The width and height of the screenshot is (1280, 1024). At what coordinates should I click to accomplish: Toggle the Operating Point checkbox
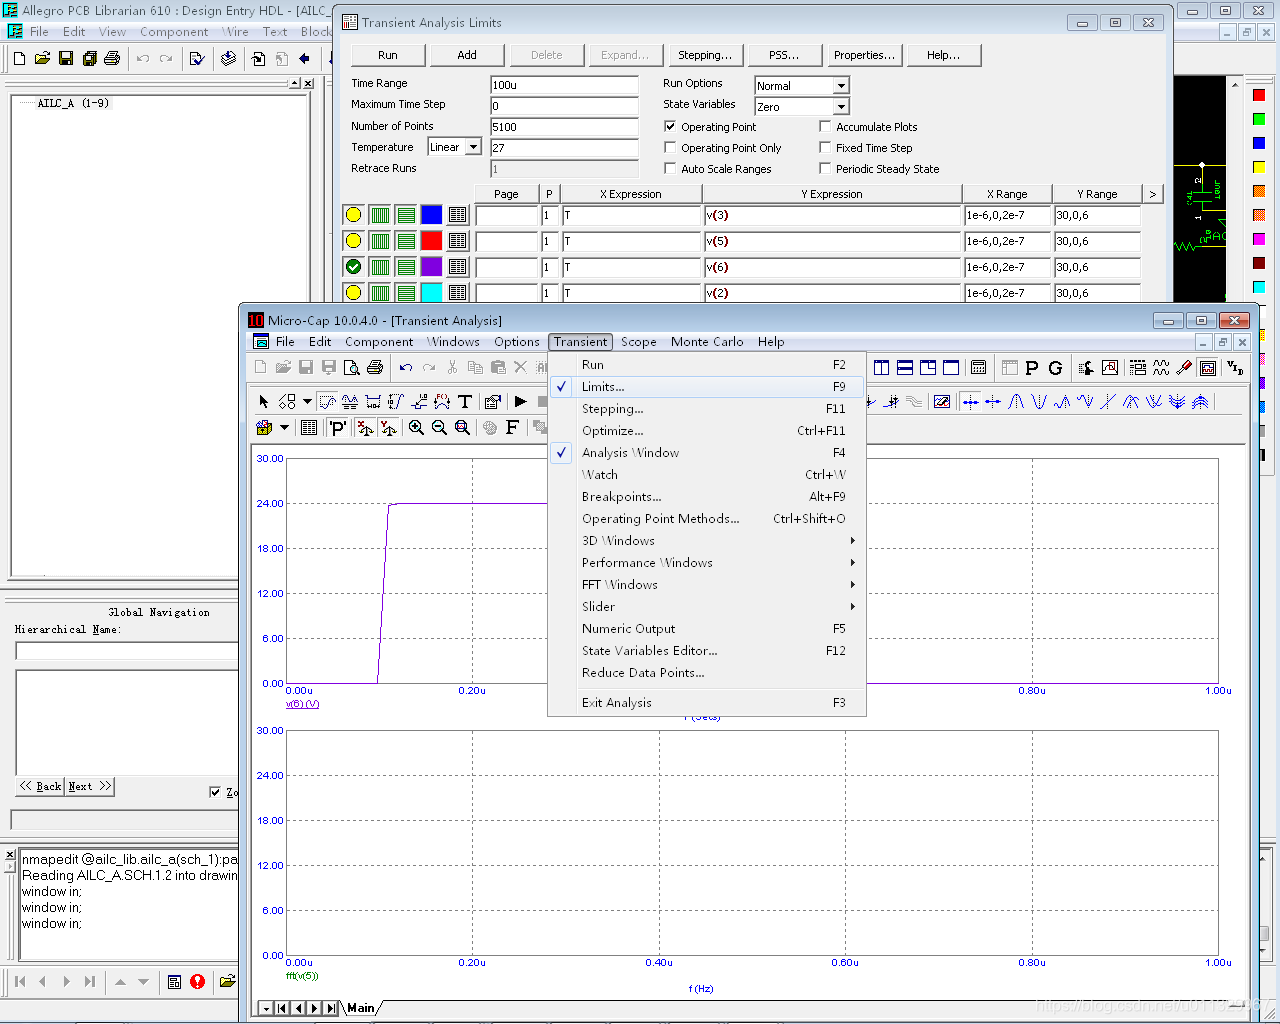click(x=670, y=126)
